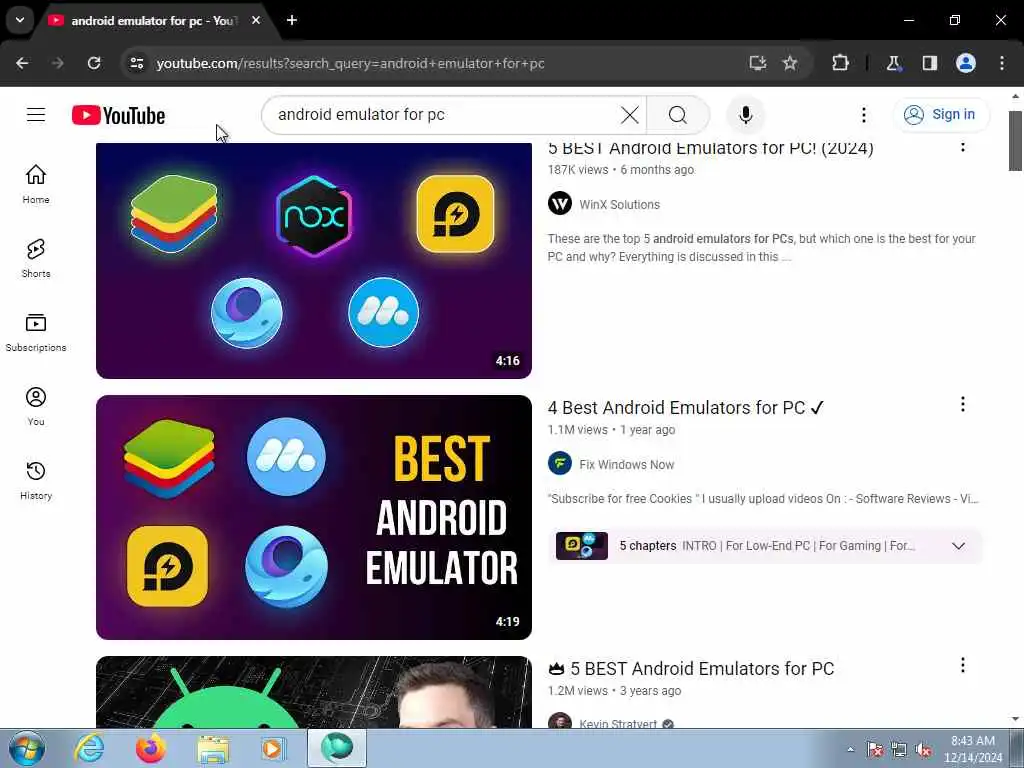Open the tab search dropdown arrow
Viewport: 1024px width, 768px height.
click(x=20, y=20)
